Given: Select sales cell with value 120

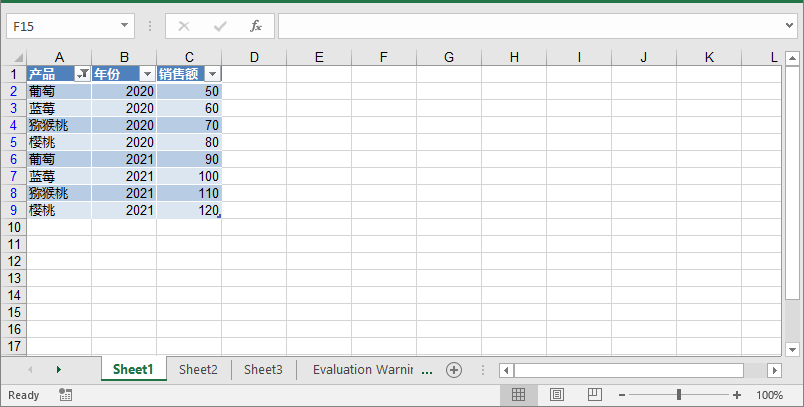Looking at the screenshot, I should pyautogui.click(x=189, y=210).
